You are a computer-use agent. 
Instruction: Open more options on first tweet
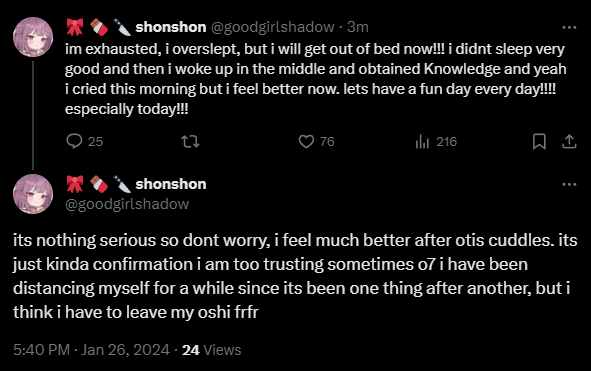point(569,28)
